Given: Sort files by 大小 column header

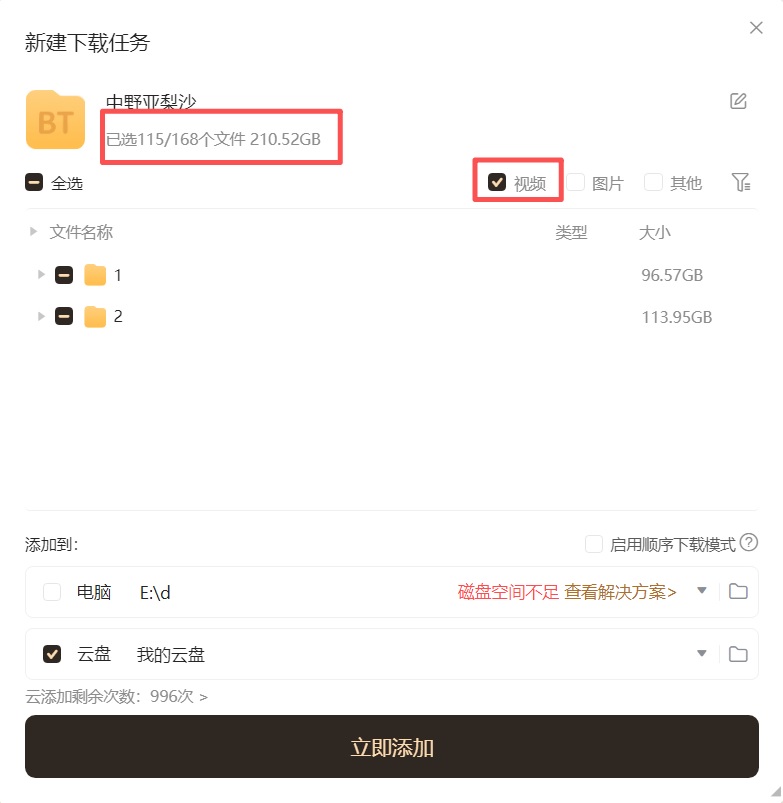Looking at the screenshot, I should (655, 233).
